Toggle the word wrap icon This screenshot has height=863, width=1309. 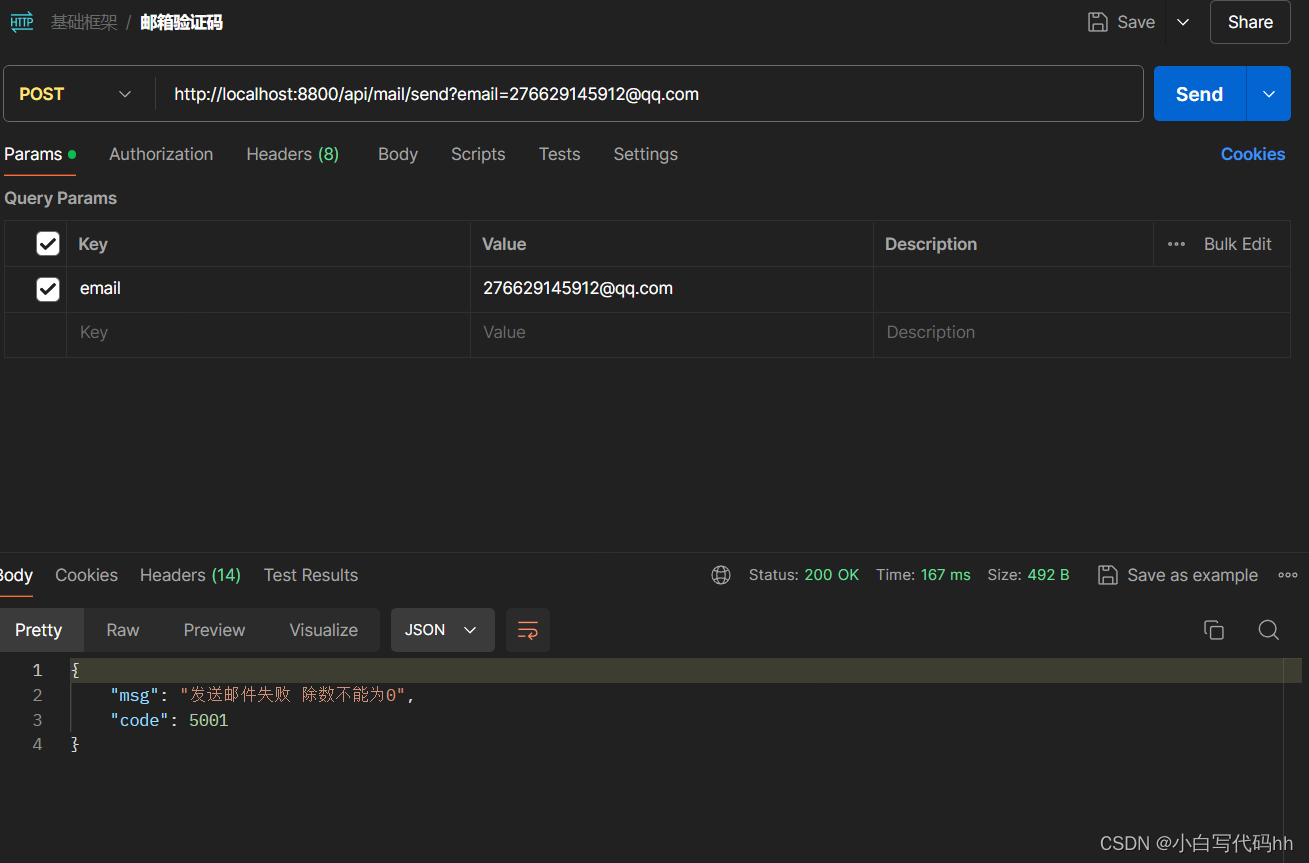tap(528, 630)
